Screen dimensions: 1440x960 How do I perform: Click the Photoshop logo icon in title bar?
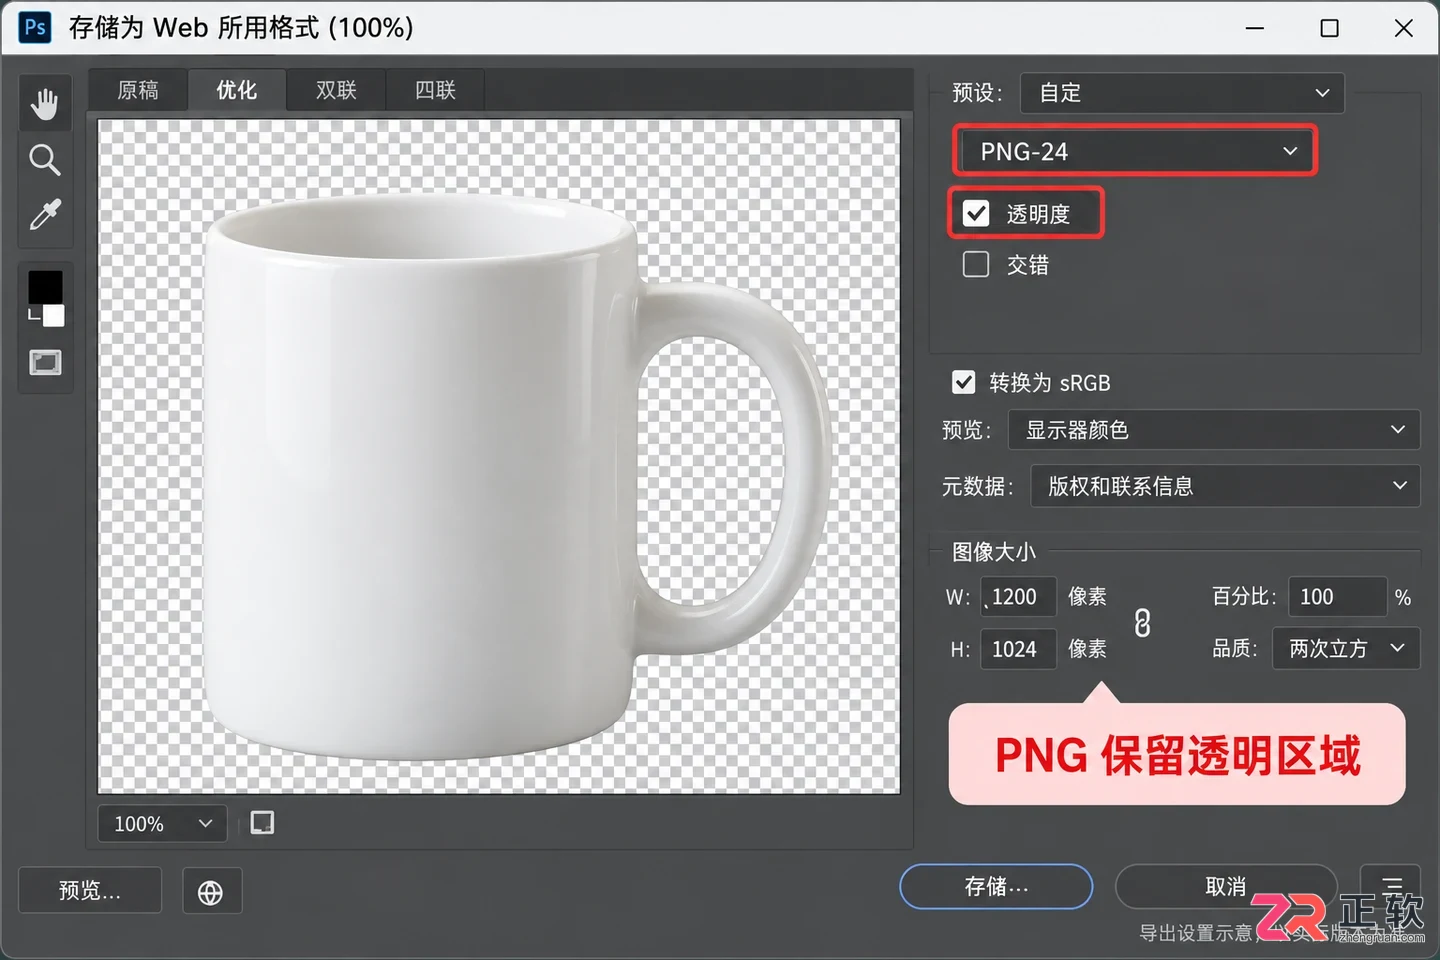35,27
